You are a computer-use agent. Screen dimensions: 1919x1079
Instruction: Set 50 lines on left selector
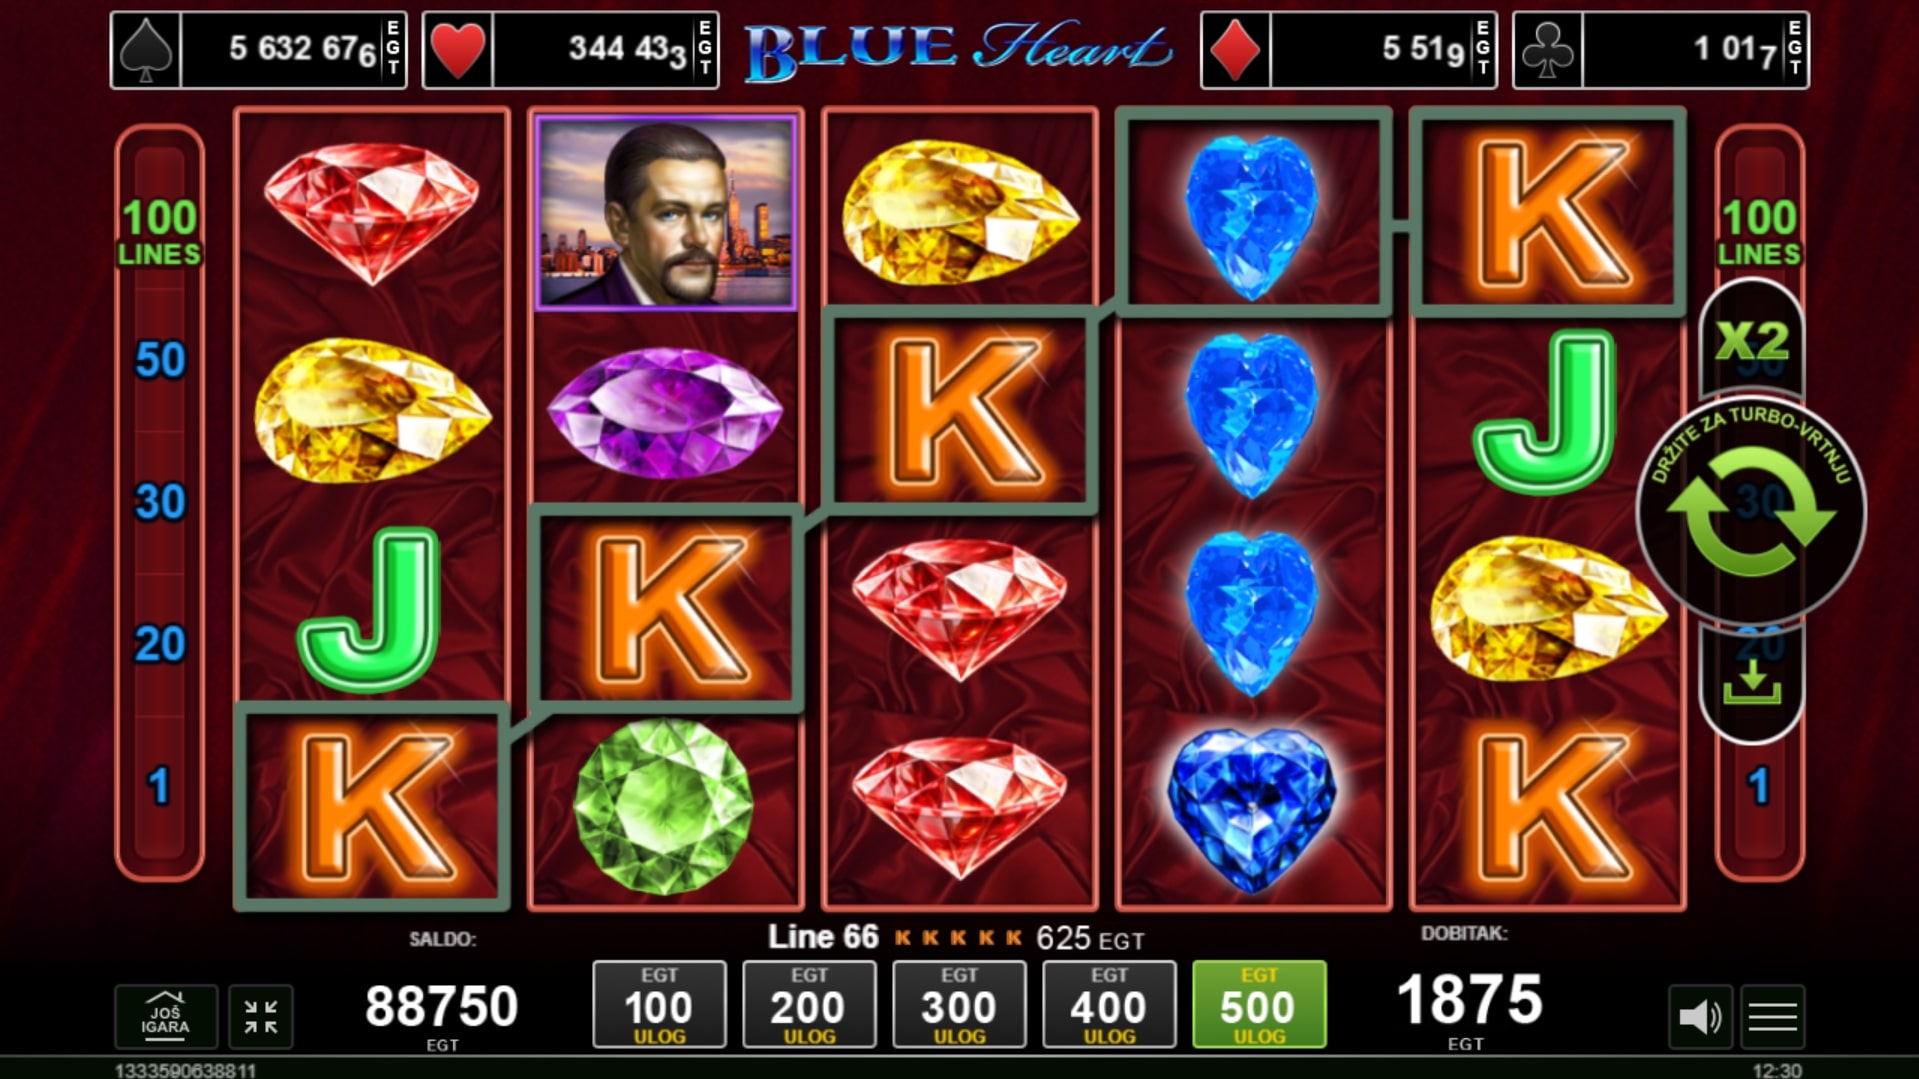point(160,360)
